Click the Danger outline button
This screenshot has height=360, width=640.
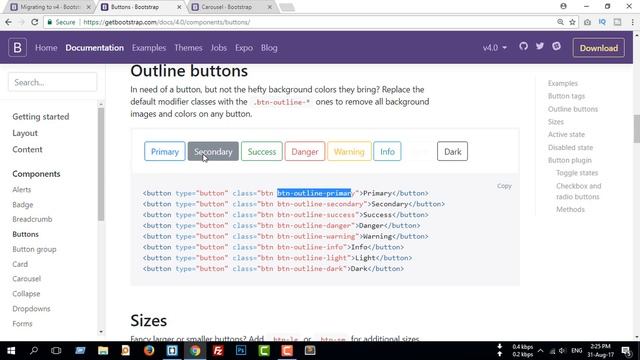point(305,151)
